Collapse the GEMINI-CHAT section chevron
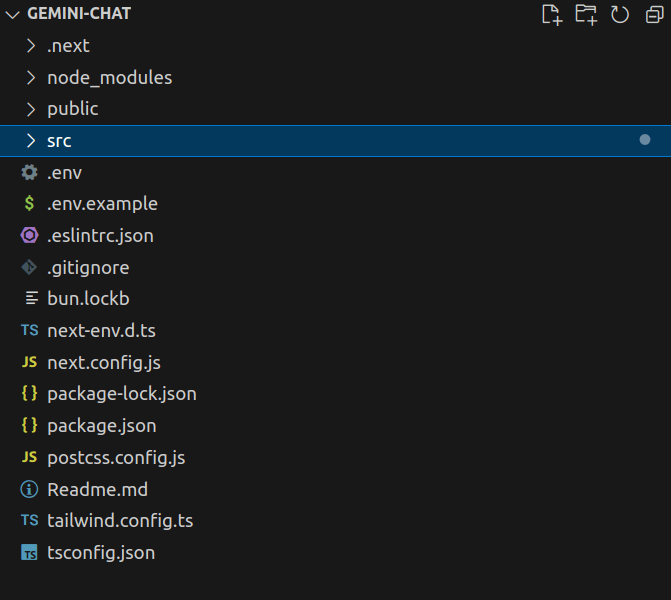 coord(13,15)
